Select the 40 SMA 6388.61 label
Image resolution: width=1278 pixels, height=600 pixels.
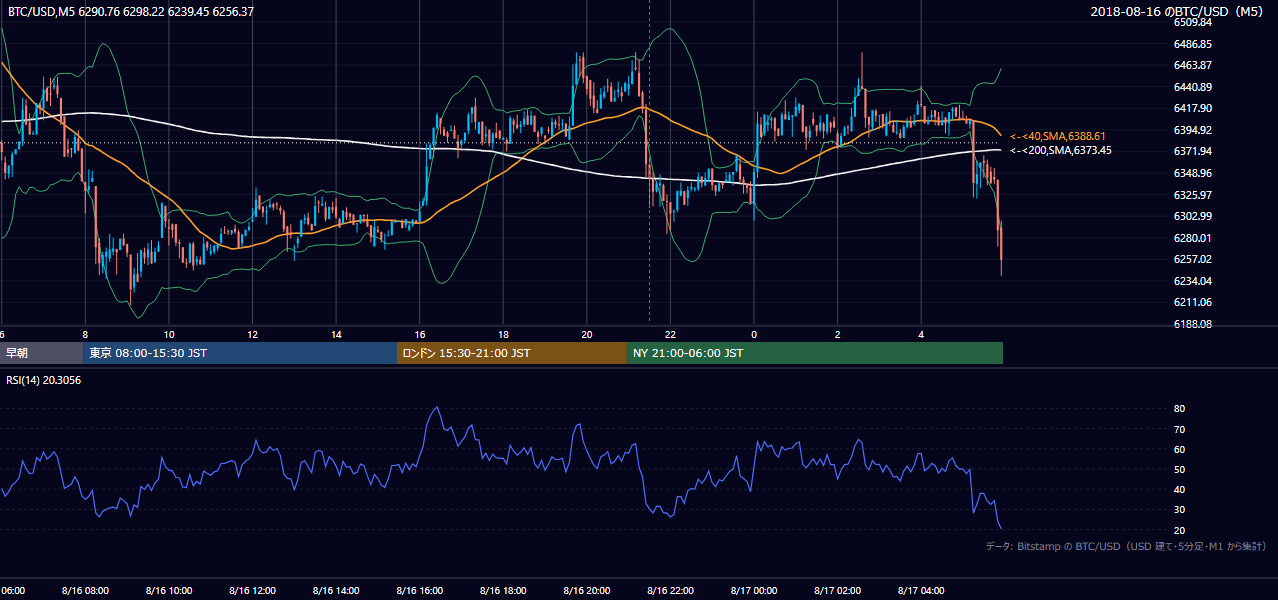1060,136
